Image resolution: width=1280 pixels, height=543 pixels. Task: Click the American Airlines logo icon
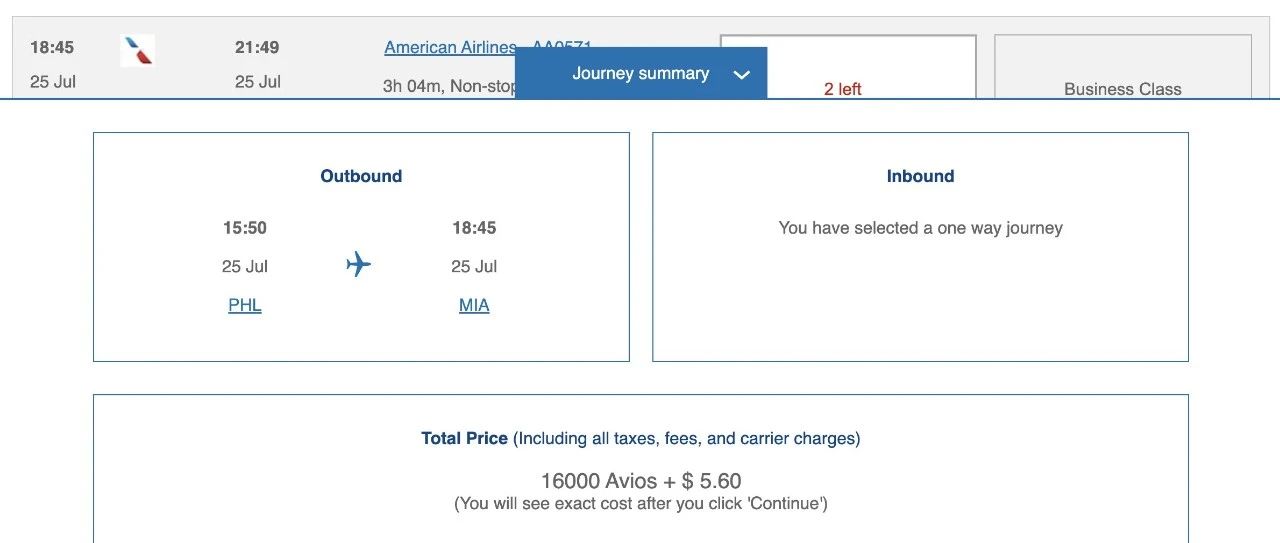[x=137, y=50]
